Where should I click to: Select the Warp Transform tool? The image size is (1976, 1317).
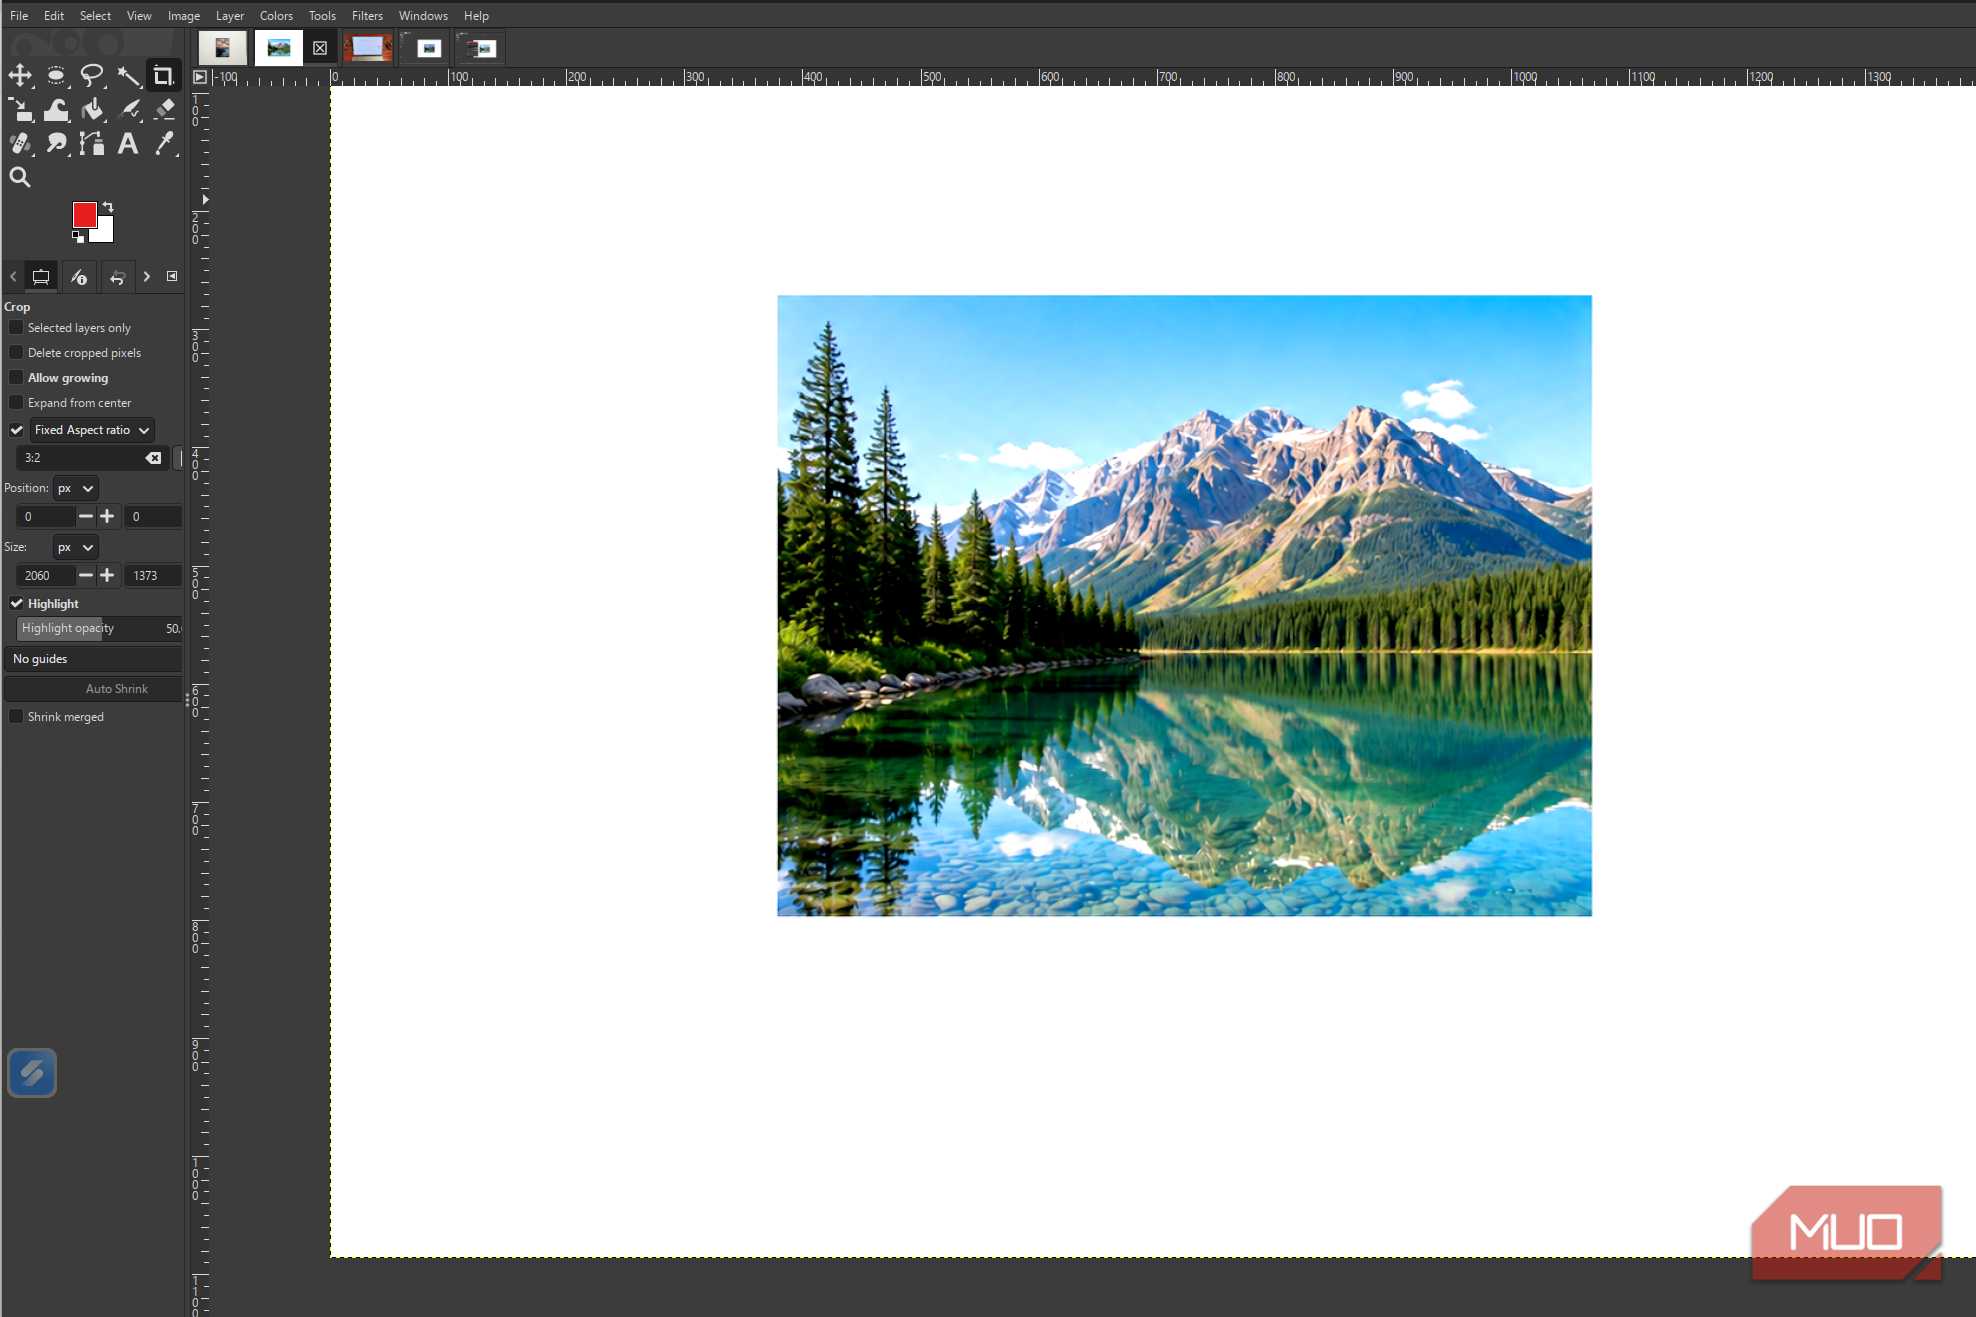[56, 110]
